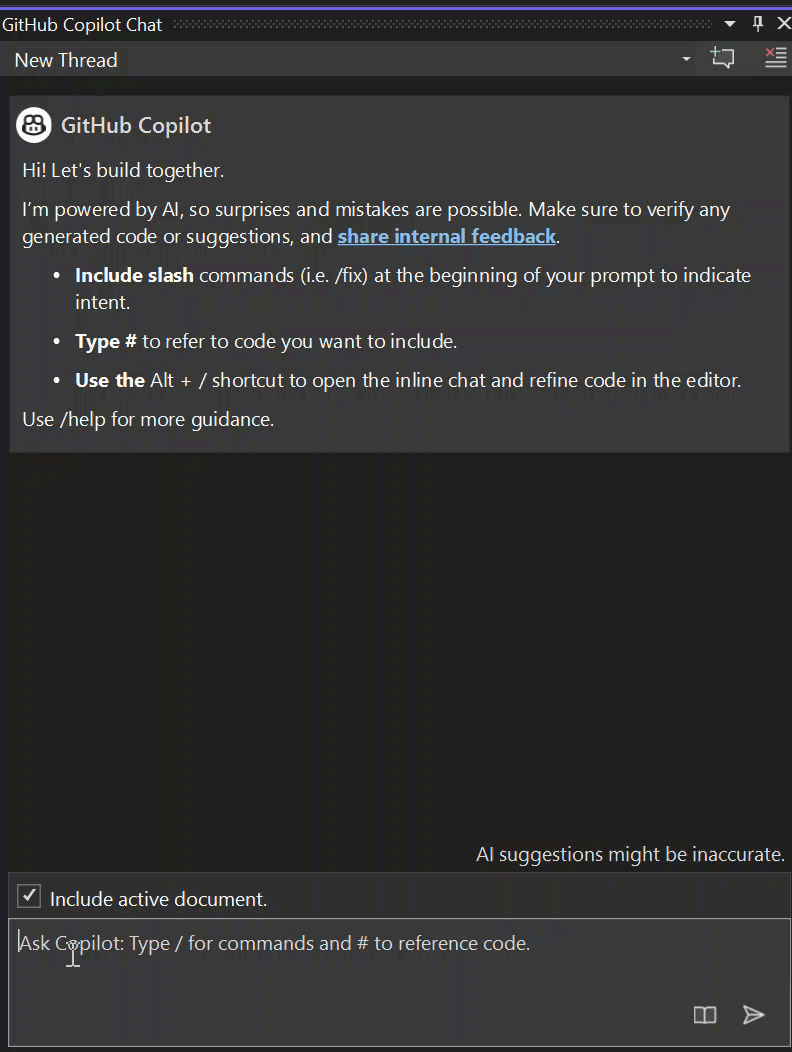Click the GitHub Copilot Chat title
This screenshot has height=1052, width=792.
[x=81, y=24]
